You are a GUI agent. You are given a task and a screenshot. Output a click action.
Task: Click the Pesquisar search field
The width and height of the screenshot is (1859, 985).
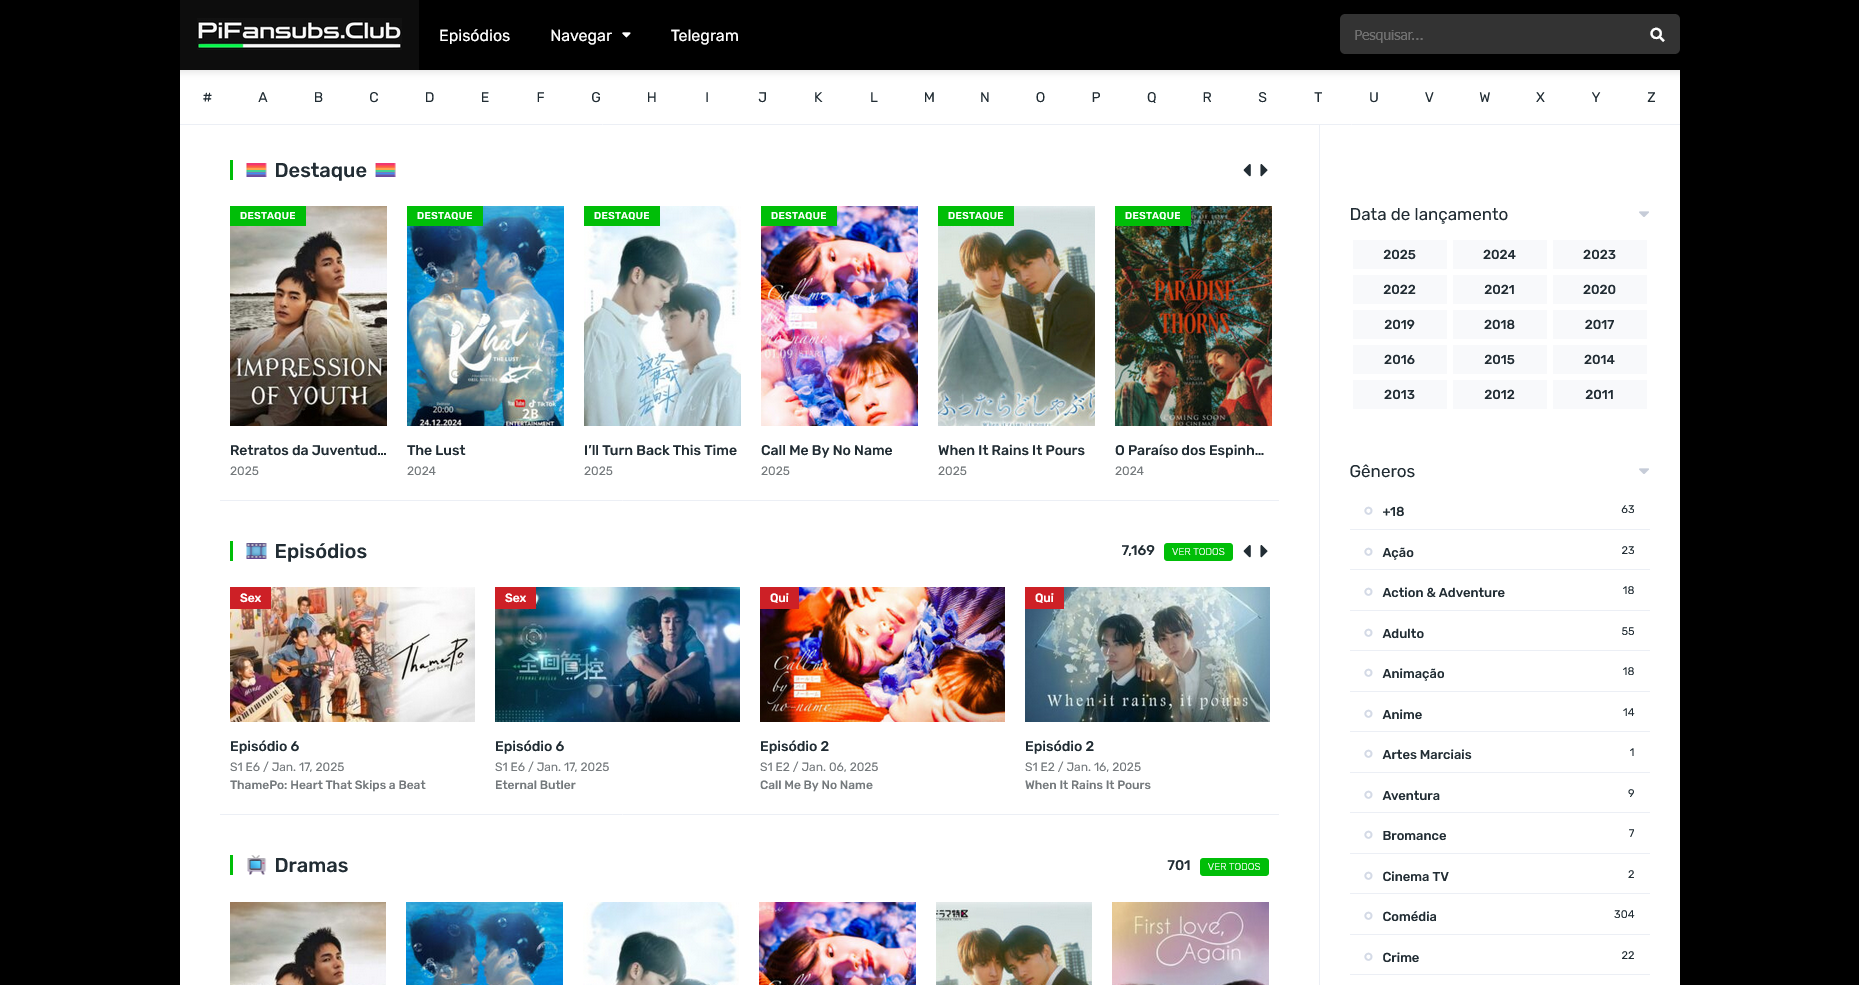click(x=1490, y=35)
